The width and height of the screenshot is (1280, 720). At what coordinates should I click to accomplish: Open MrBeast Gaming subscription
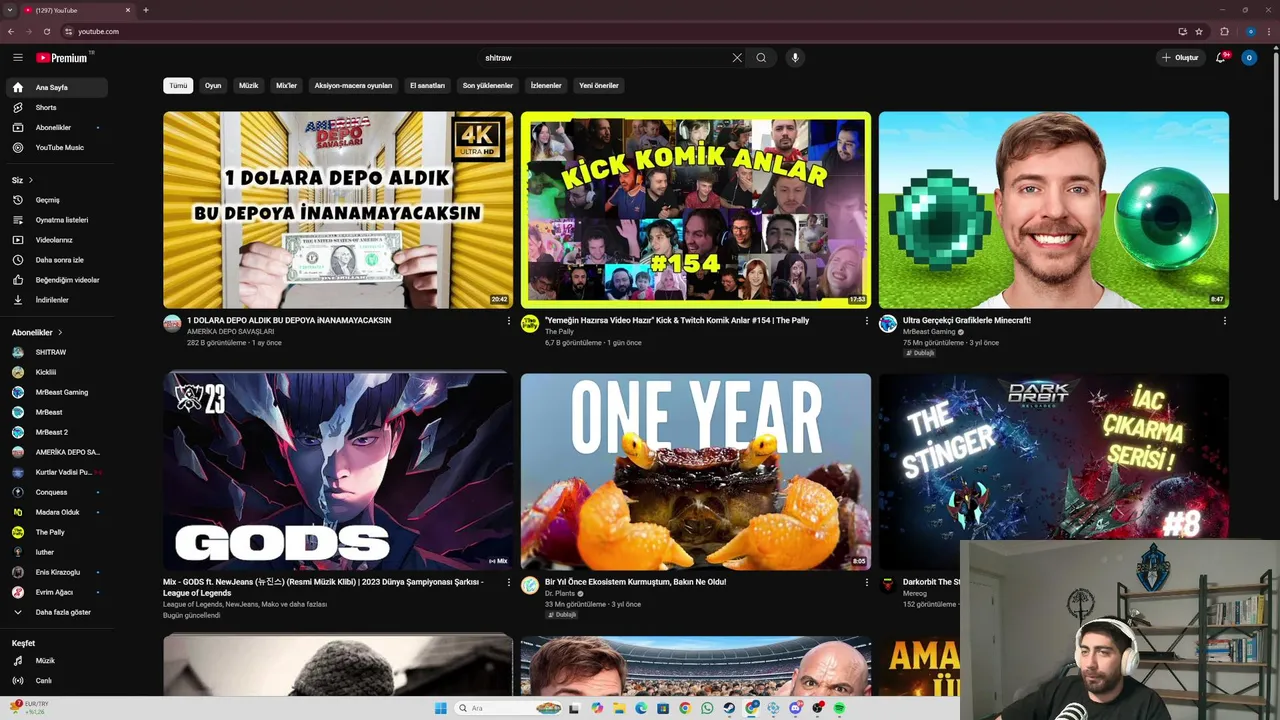58,392
